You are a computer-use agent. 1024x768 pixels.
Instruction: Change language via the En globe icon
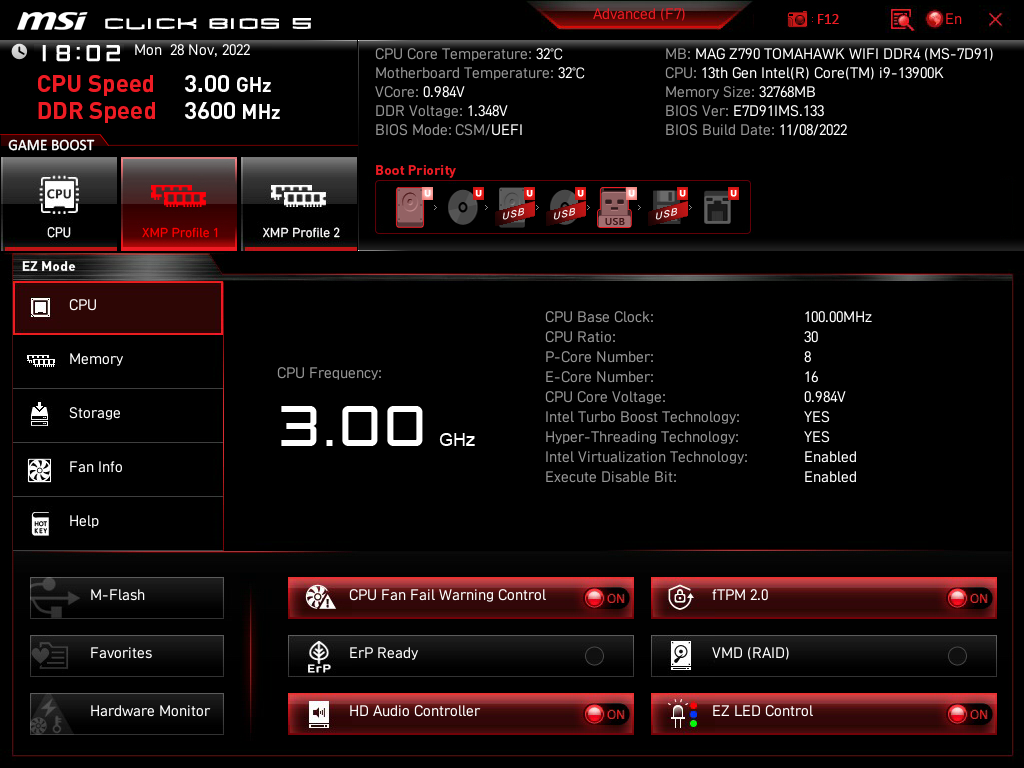pyautogui.click(x=944, y=20)
